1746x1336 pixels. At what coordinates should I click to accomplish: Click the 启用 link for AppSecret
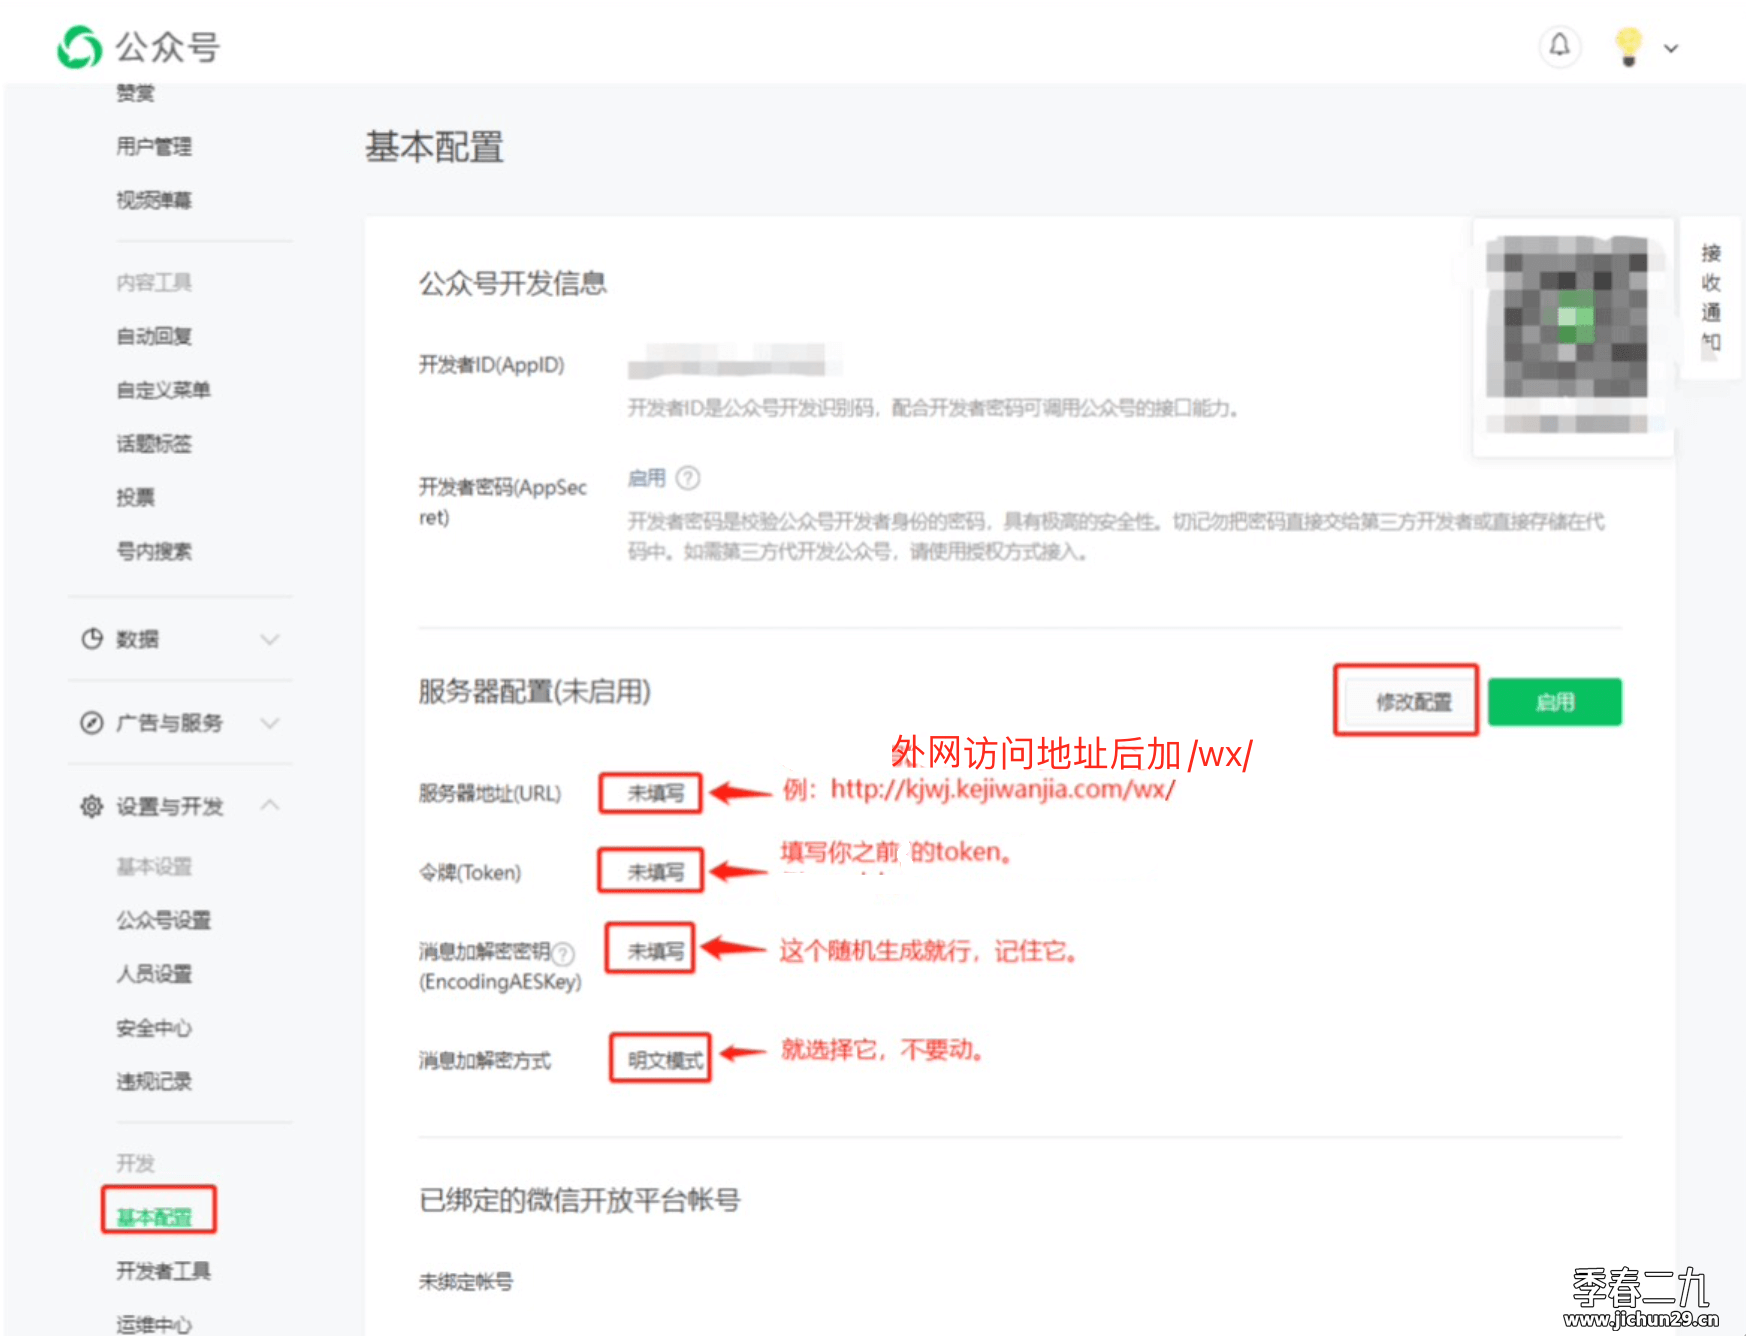(x=647, y=478)
